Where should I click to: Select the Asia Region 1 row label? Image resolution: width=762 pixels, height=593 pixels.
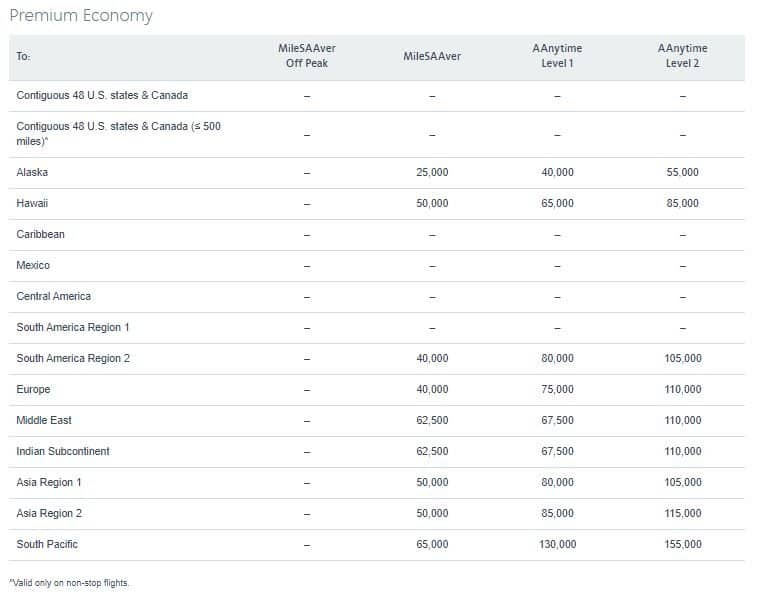click(49, 483)
